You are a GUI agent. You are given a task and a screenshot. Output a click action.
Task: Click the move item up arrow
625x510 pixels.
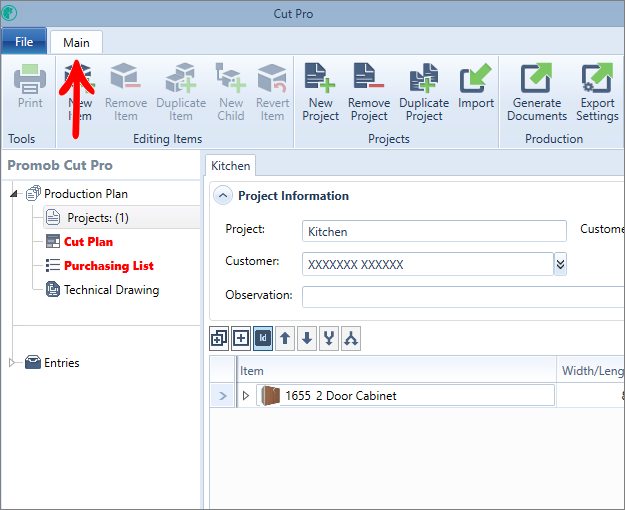[x=285, y=339]
